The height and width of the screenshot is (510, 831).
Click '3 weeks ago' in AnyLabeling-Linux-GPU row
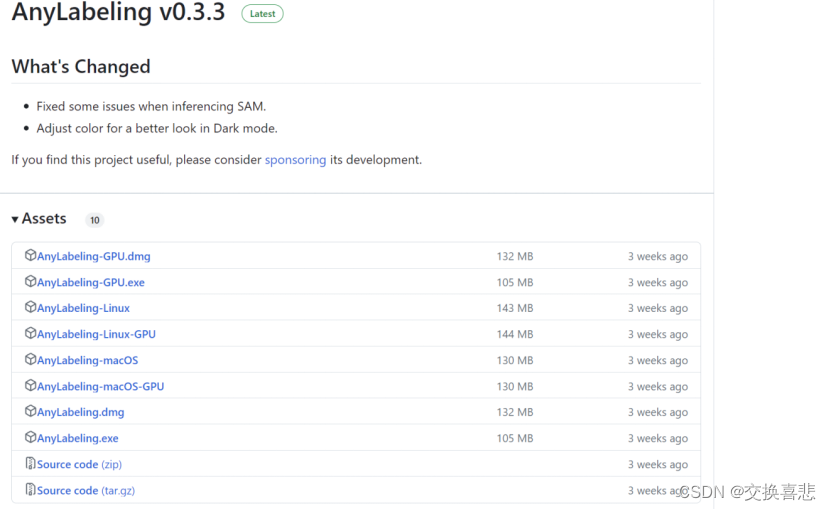point(658,335)
